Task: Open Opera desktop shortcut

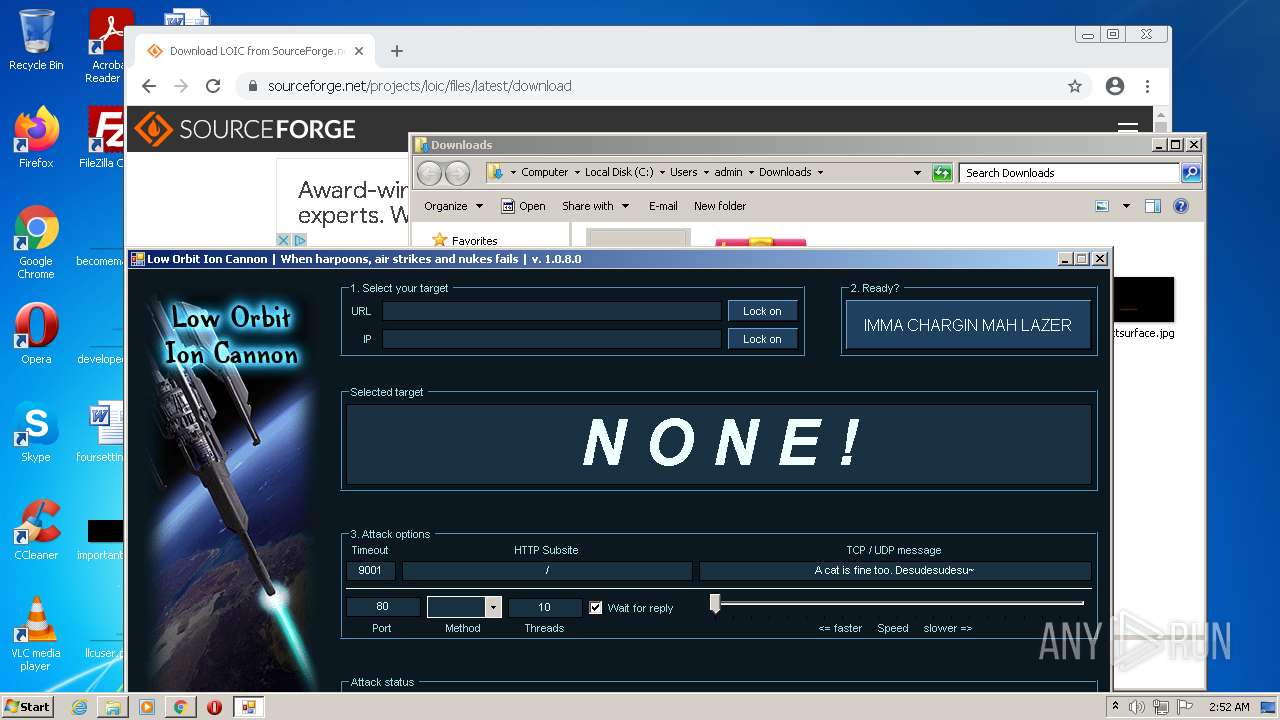Action: 36,335
